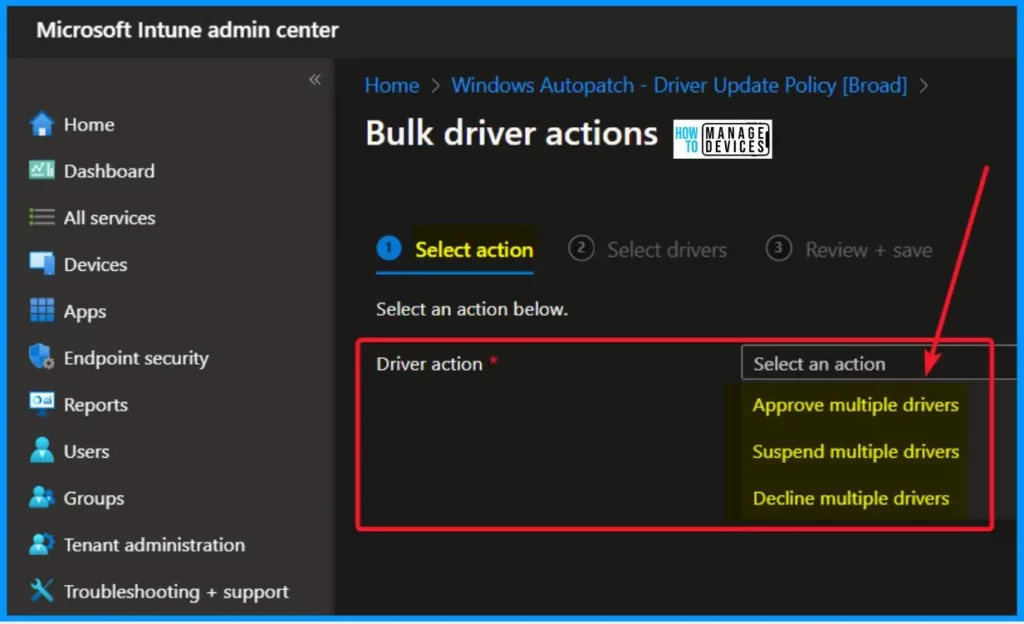
Task: Select the Select action wizard tab
Action: point(455,249)
